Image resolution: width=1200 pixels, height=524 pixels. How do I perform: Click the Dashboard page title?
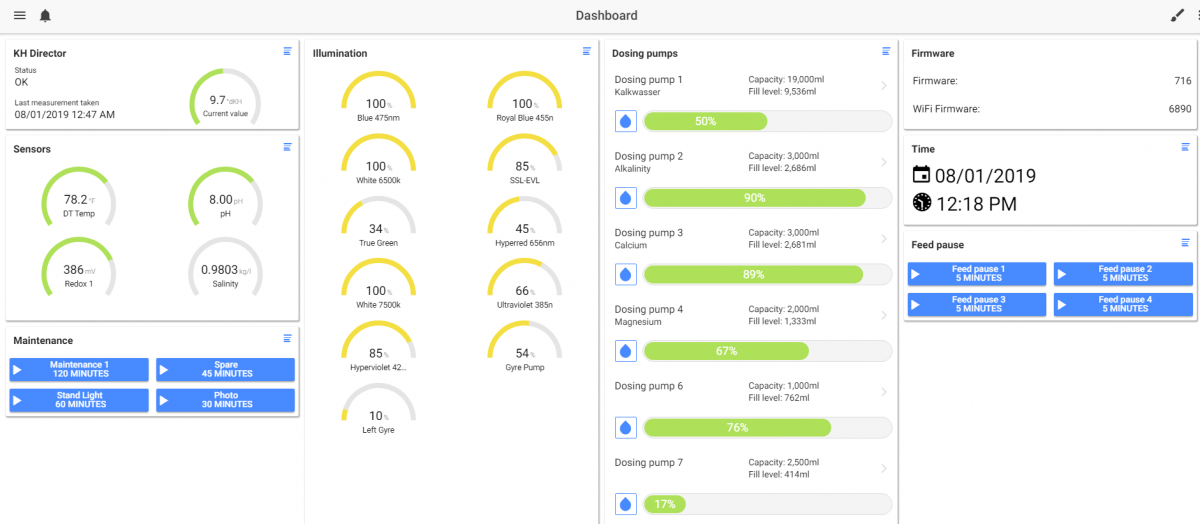[x=606, y=16]
